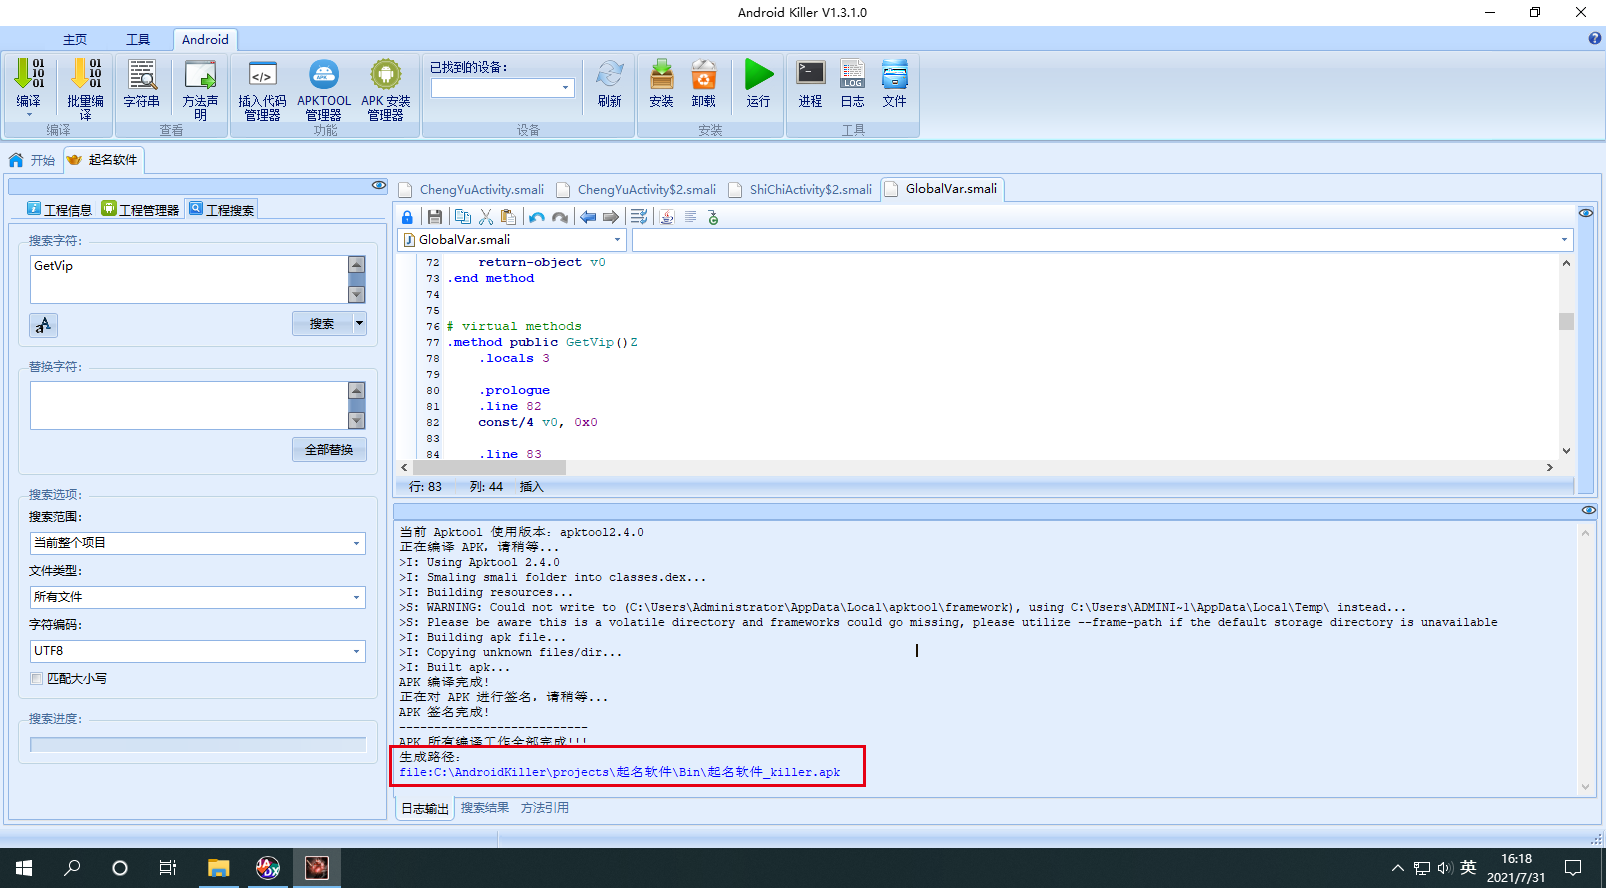Viewport: 1606px width, 888px height.
Task: Switch to the 工程信息 tab
Action: [x=60, y=209]
